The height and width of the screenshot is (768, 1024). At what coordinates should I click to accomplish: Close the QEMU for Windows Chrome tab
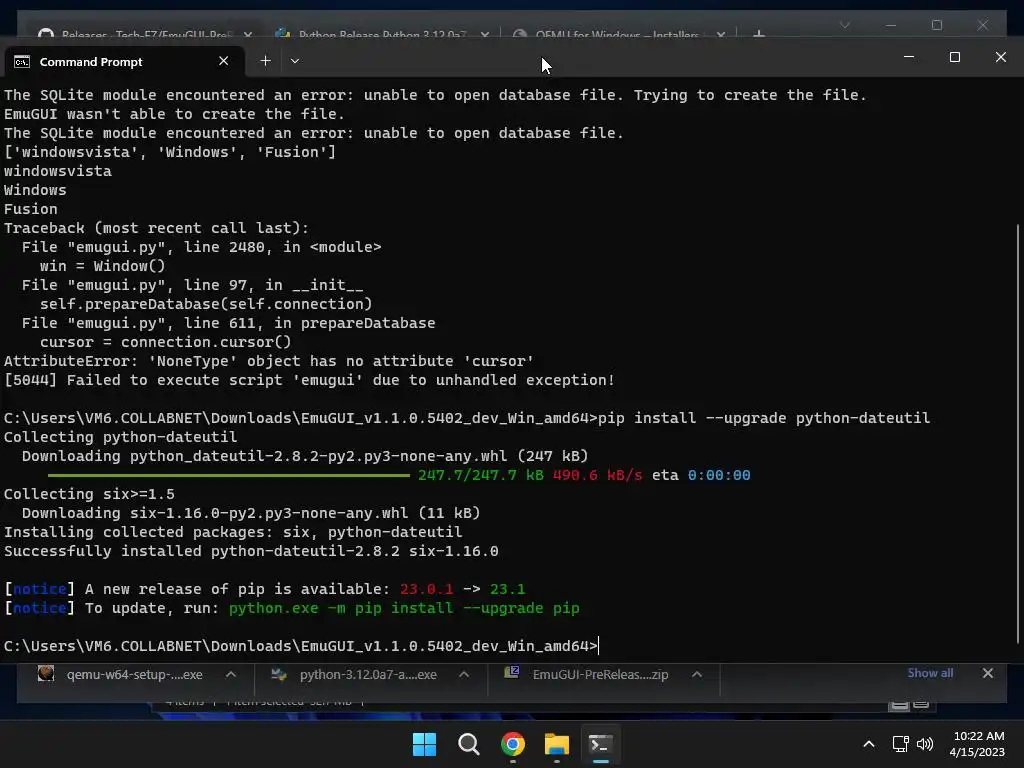720,35
